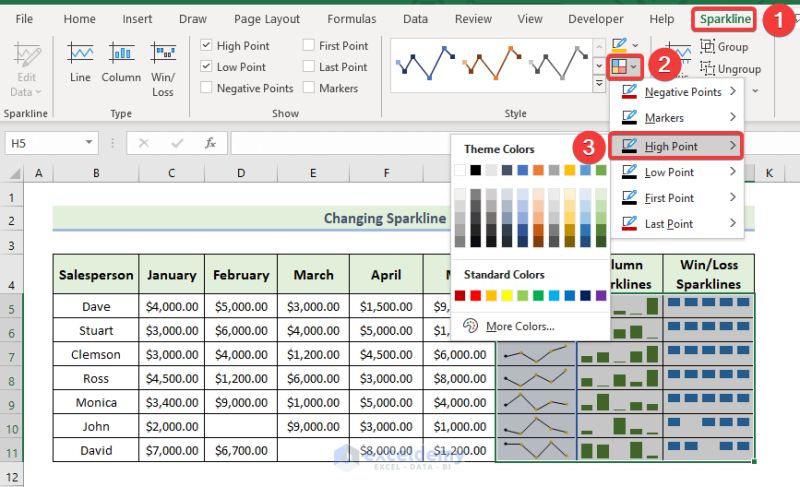This screenshot has height=487, width=800.
Task: Switch to the Page Layout tab
Action: (267, 19)
